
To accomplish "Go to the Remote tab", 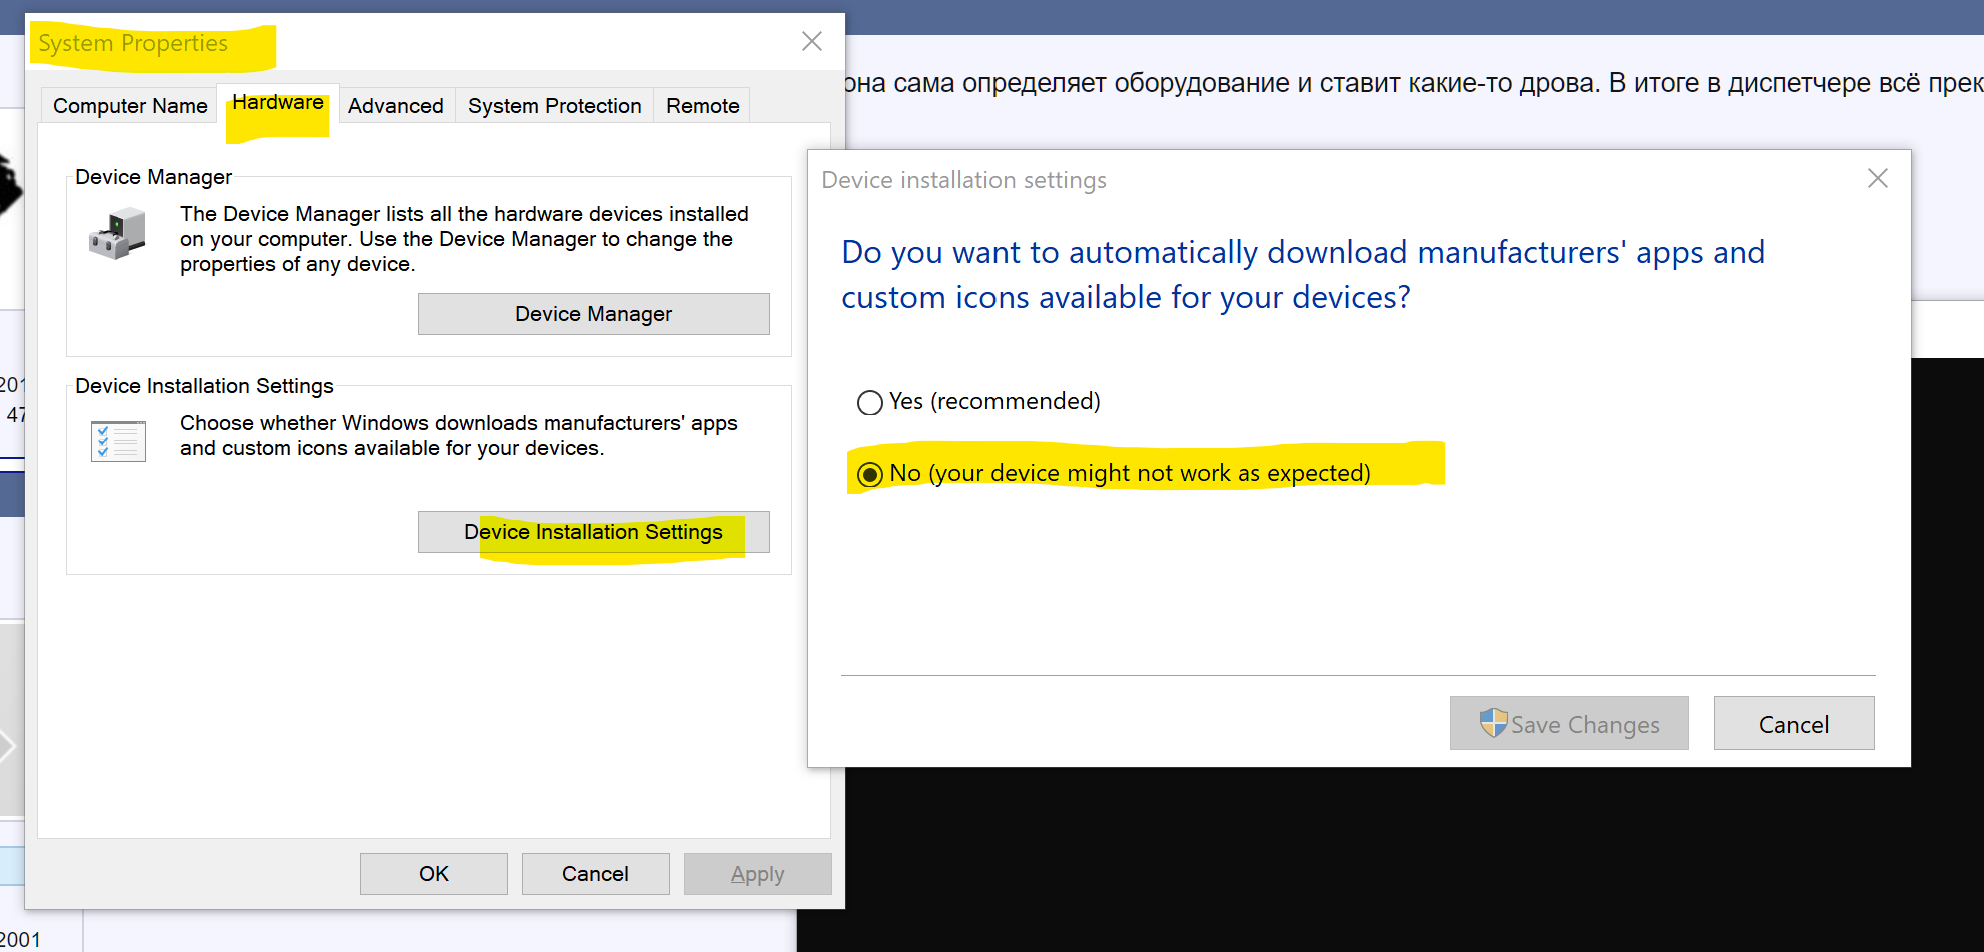I will pos(702,106).
